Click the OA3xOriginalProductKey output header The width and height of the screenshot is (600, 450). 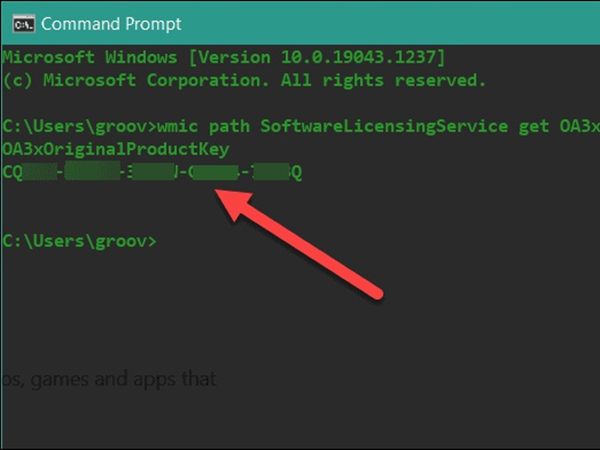pyautogui.click(x=116, y=149)
